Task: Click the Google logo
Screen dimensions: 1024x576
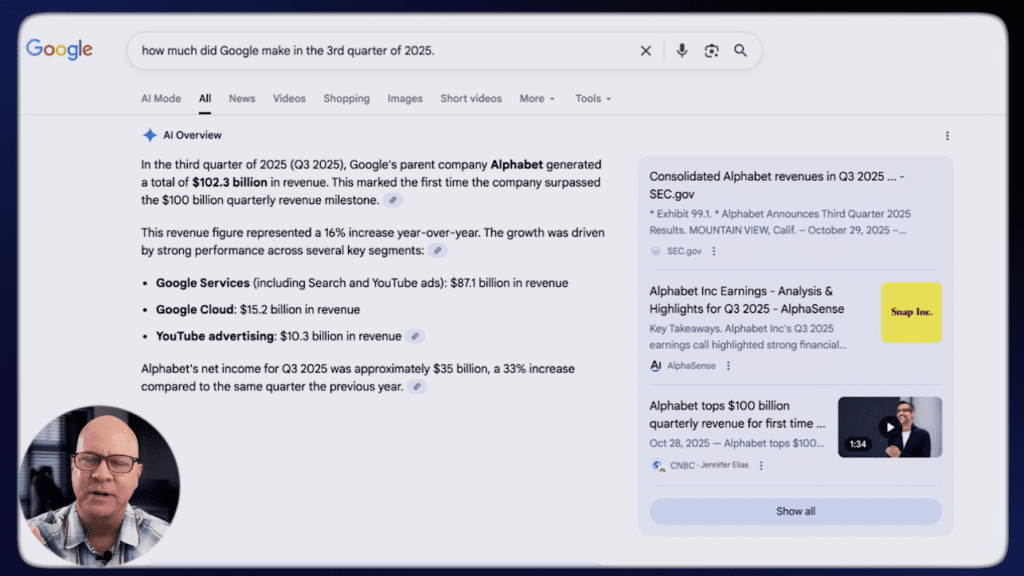Action: click(x=58, y=50)
